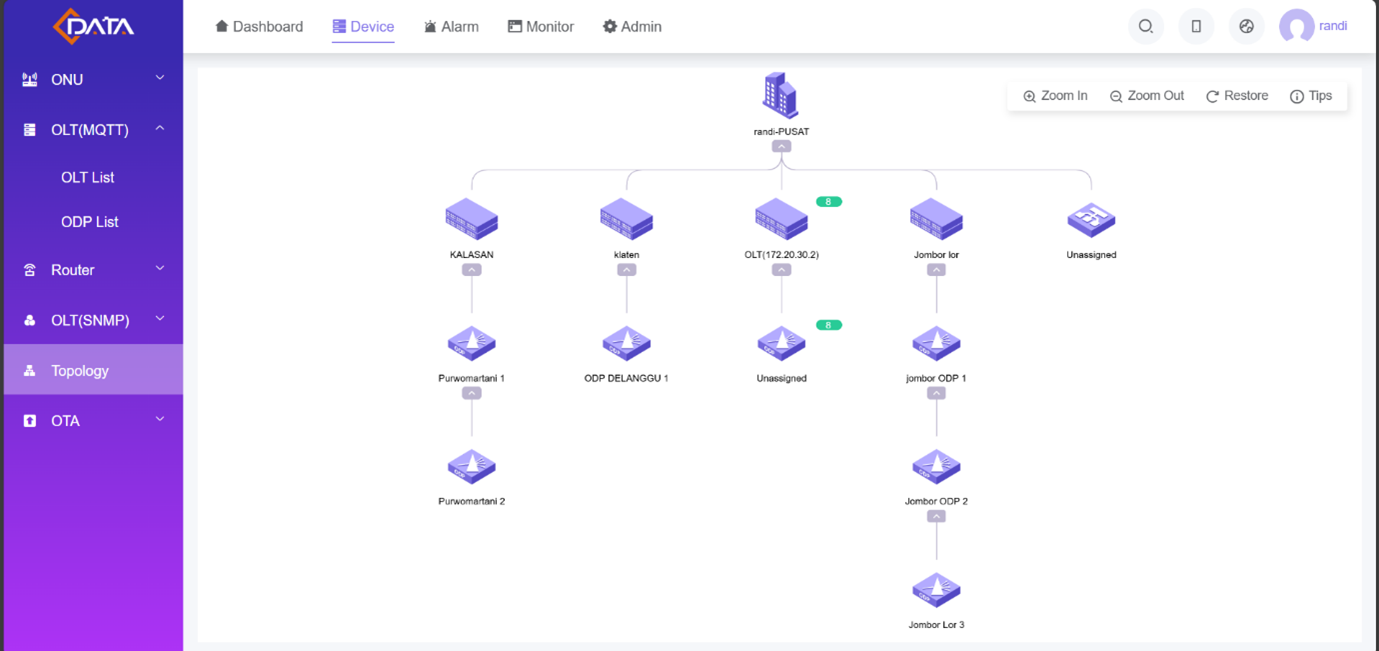Image resolution: width=1379 pixels, height=651 pixels.
Task: Collapse the Jombor ODP 2 branch
Action: click(x=936, y=516)
